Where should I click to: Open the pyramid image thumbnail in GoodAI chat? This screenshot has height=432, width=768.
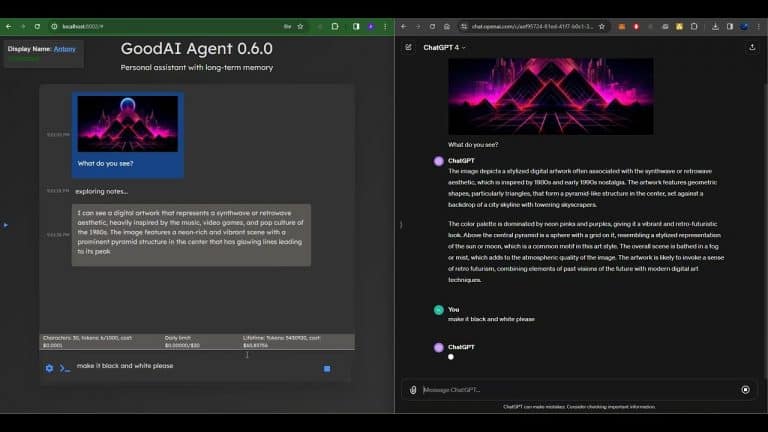tap(128, 124)
